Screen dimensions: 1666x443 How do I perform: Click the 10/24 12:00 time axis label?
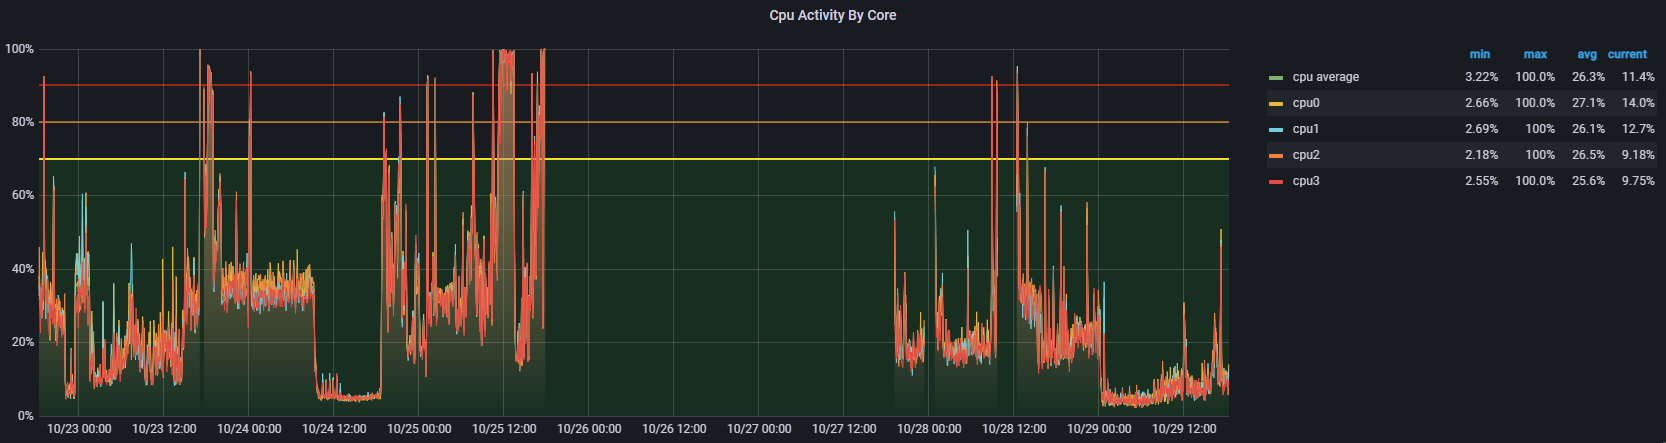tap(334, 429)
